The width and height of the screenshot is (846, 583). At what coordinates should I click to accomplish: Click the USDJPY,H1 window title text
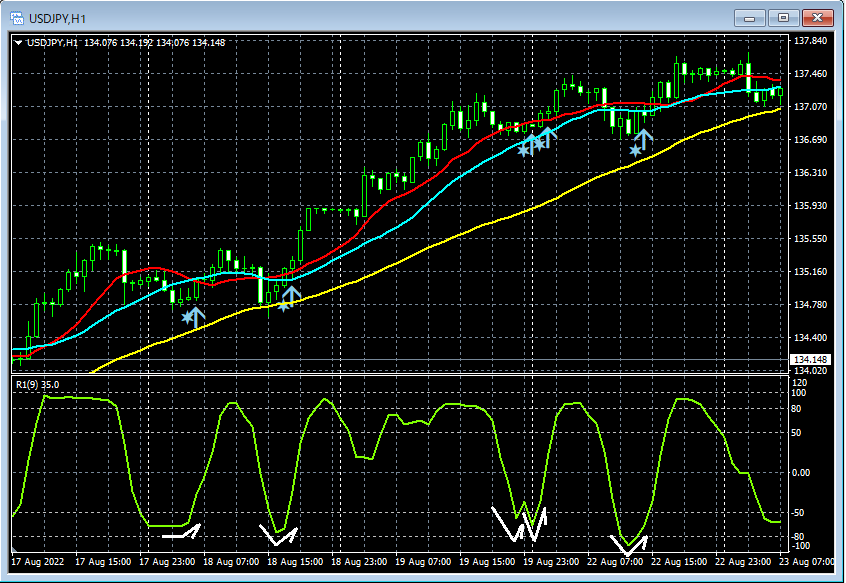tap(57, 19)
